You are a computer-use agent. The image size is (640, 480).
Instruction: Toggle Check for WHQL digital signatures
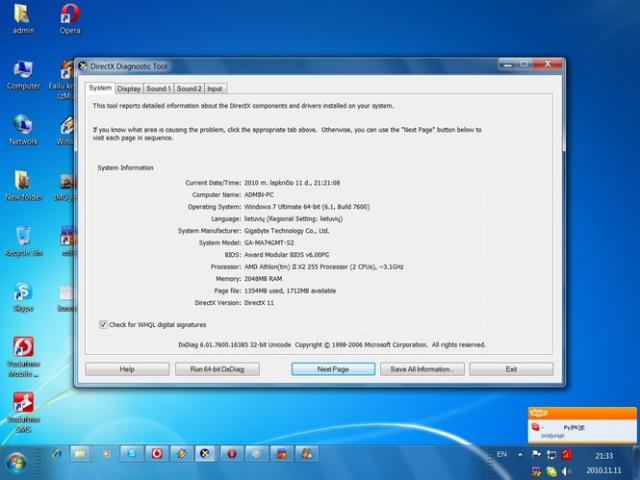pyautogui.click(x=104, y=324)
